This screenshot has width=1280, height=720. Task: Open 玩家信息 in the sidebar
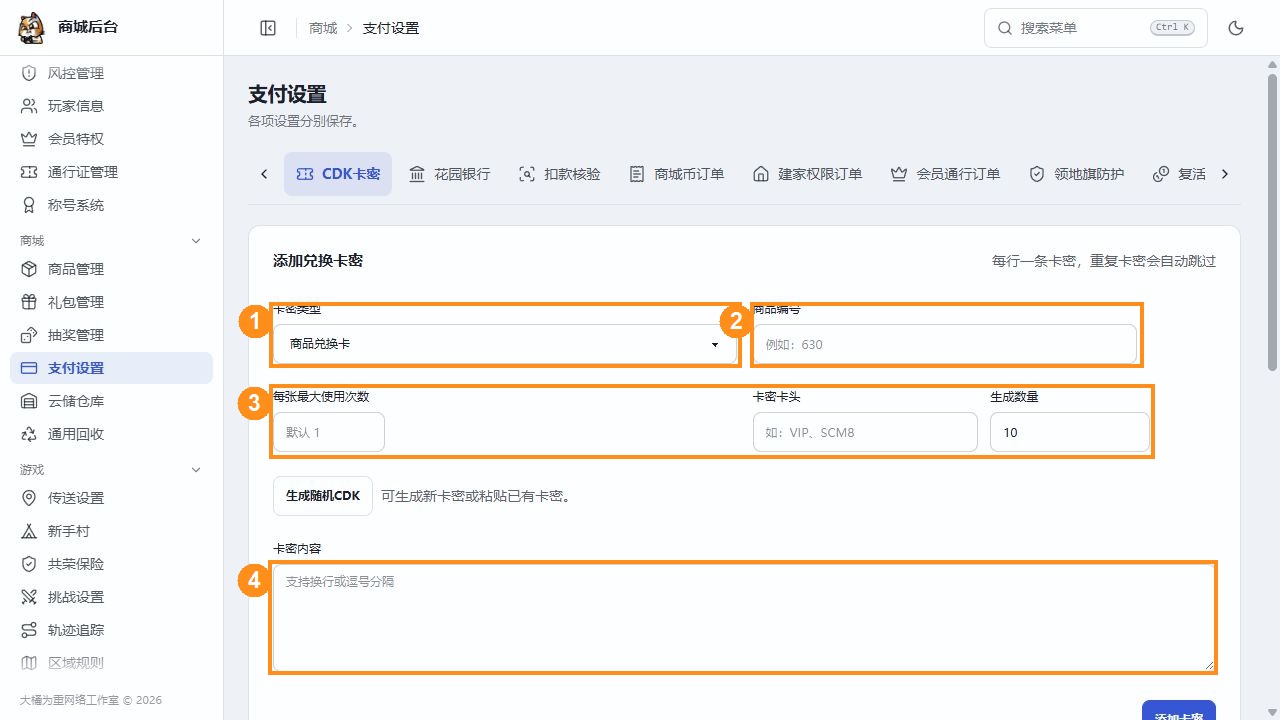[x=111, y=106]
